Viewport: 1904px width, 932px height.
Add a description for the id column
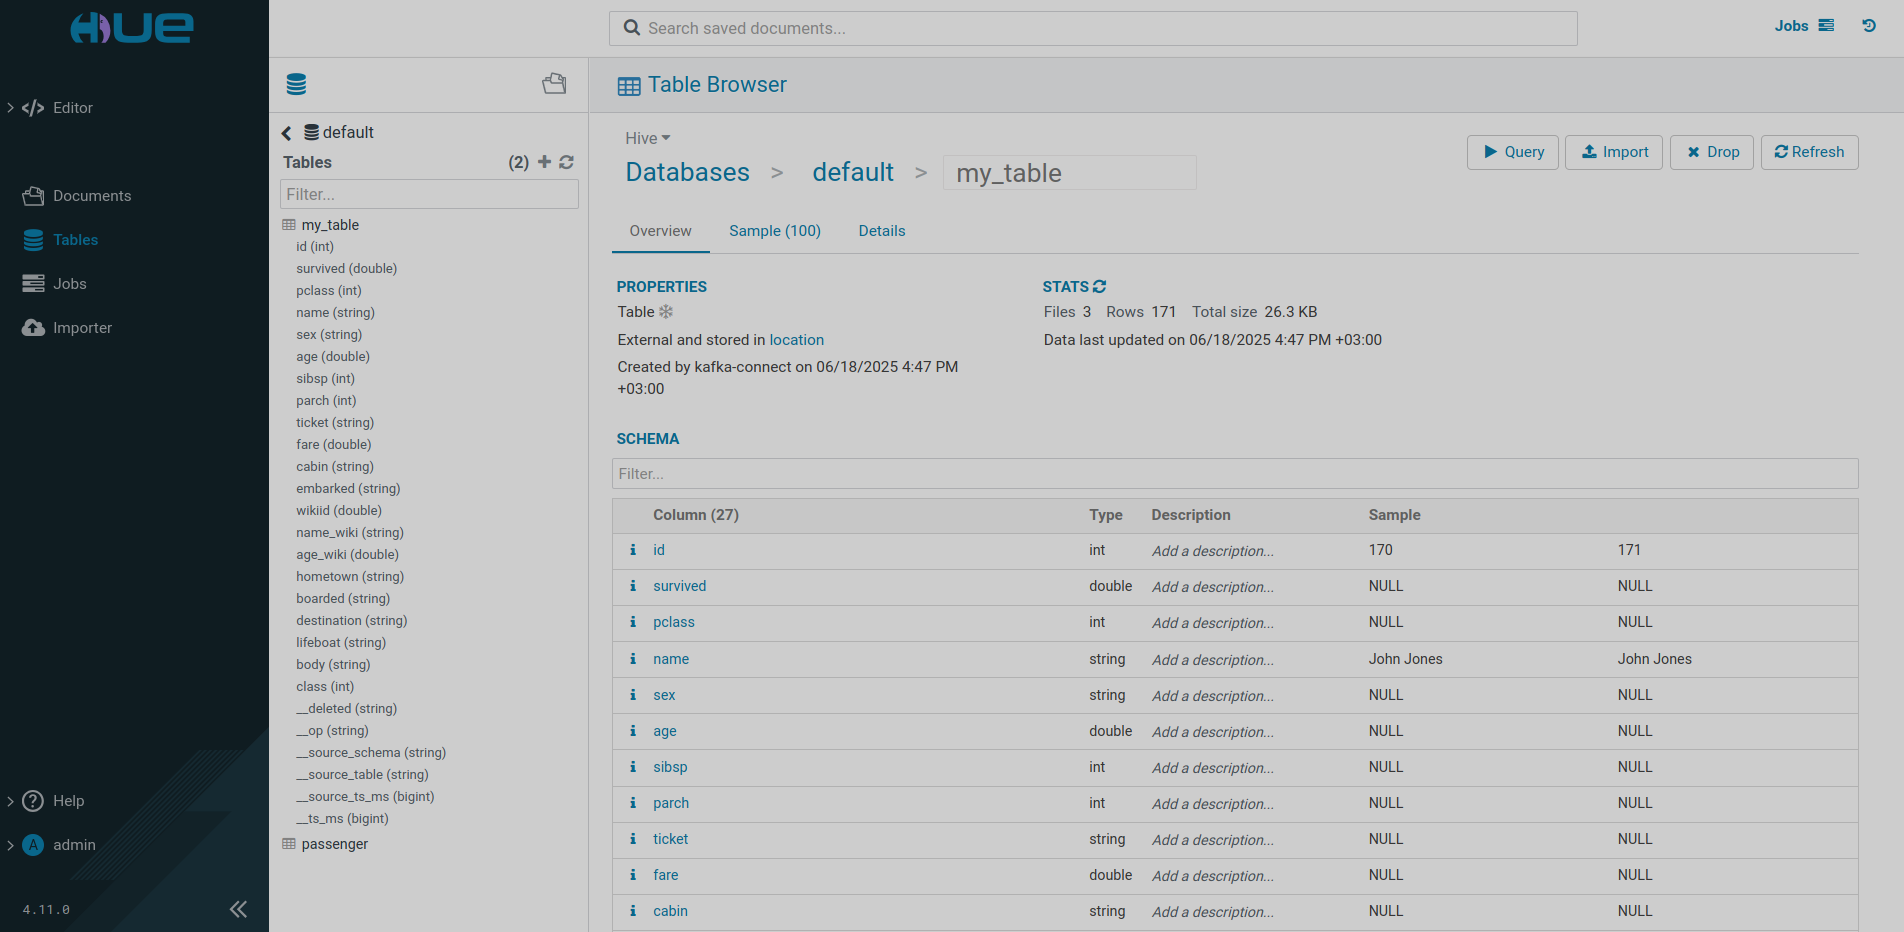click(1212, 551)
